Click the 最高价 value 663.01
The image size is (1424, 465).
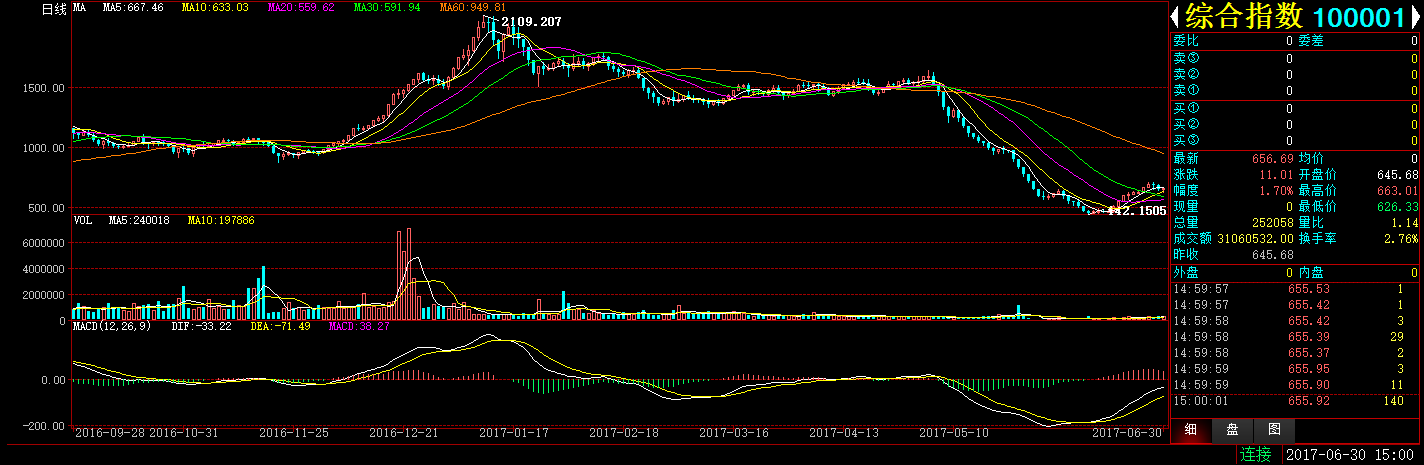(x=1398, y=190)
